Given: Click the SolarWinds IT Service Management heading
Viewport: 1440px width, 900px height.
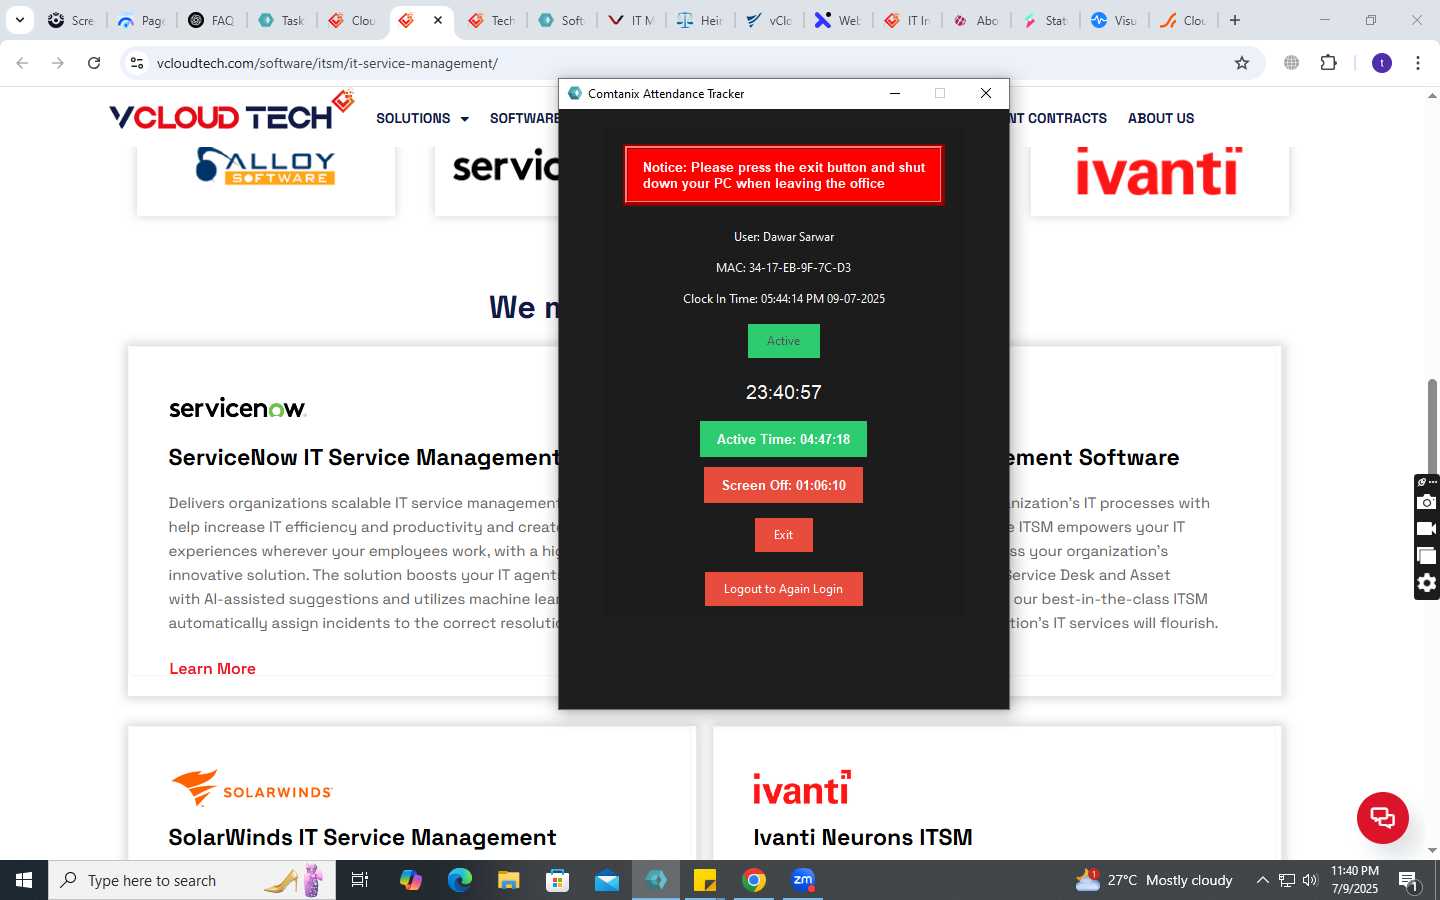Looking at the screenshot, I should pos(362,837).
